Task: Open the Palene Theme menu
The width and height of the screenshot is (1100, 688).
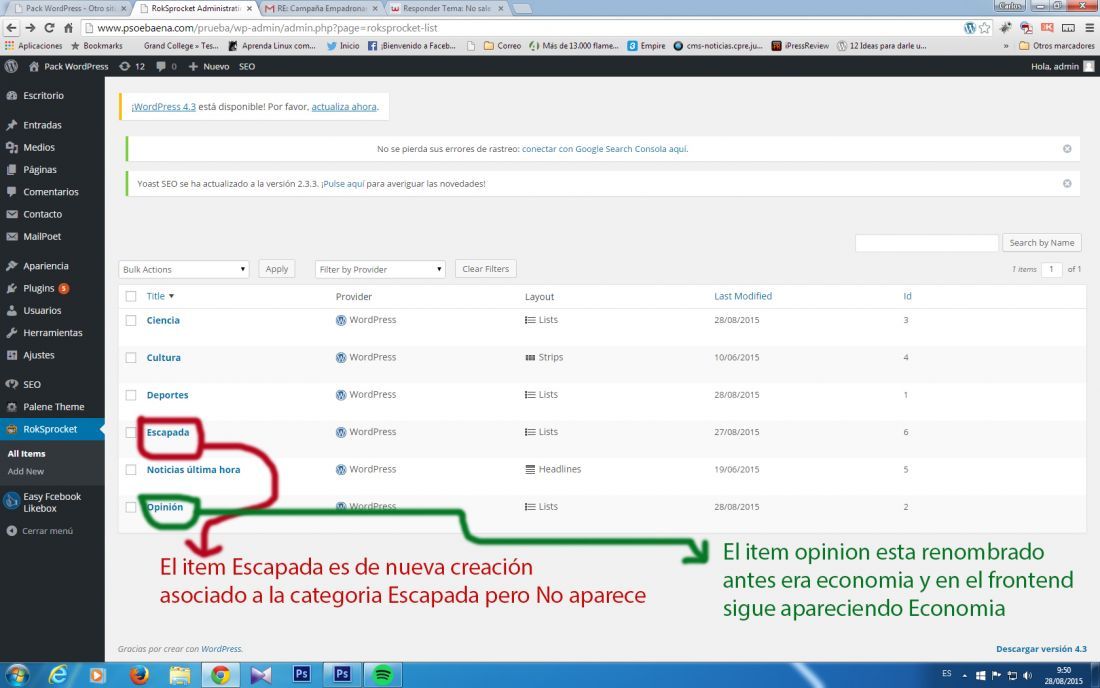Action: click(x=52, y=407)
